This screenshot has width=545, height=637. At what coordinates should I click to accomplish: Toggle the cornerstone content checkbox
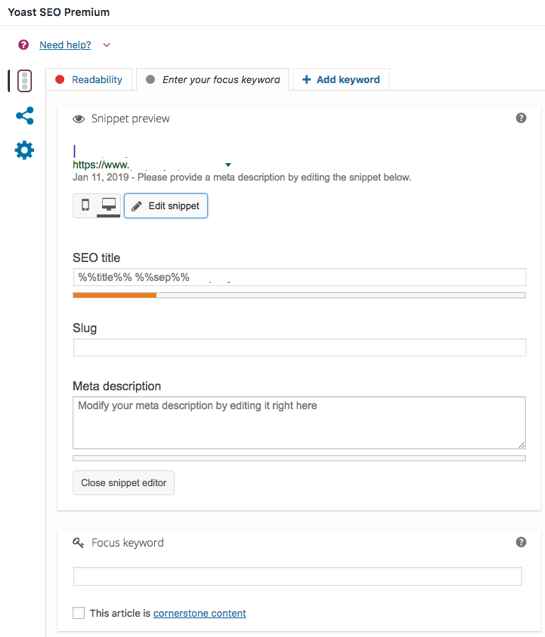[79, 613]
